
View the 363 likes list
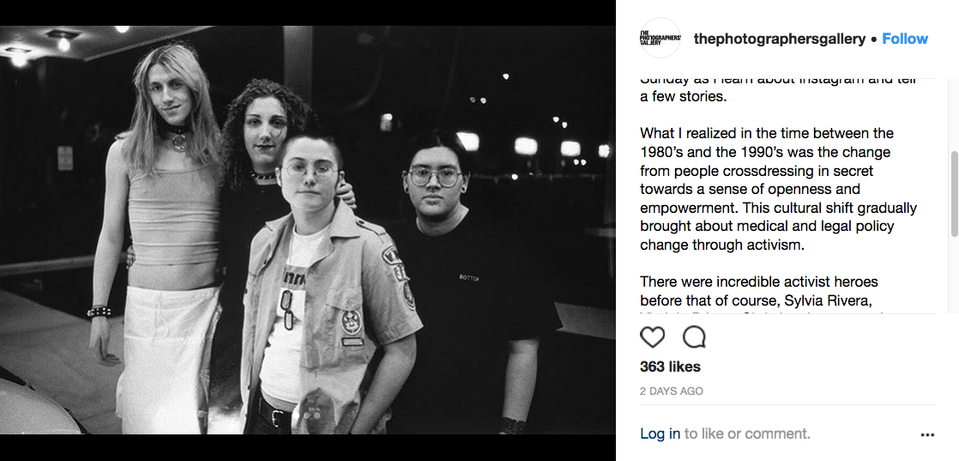pyautogui.click(x=670, y=367)
